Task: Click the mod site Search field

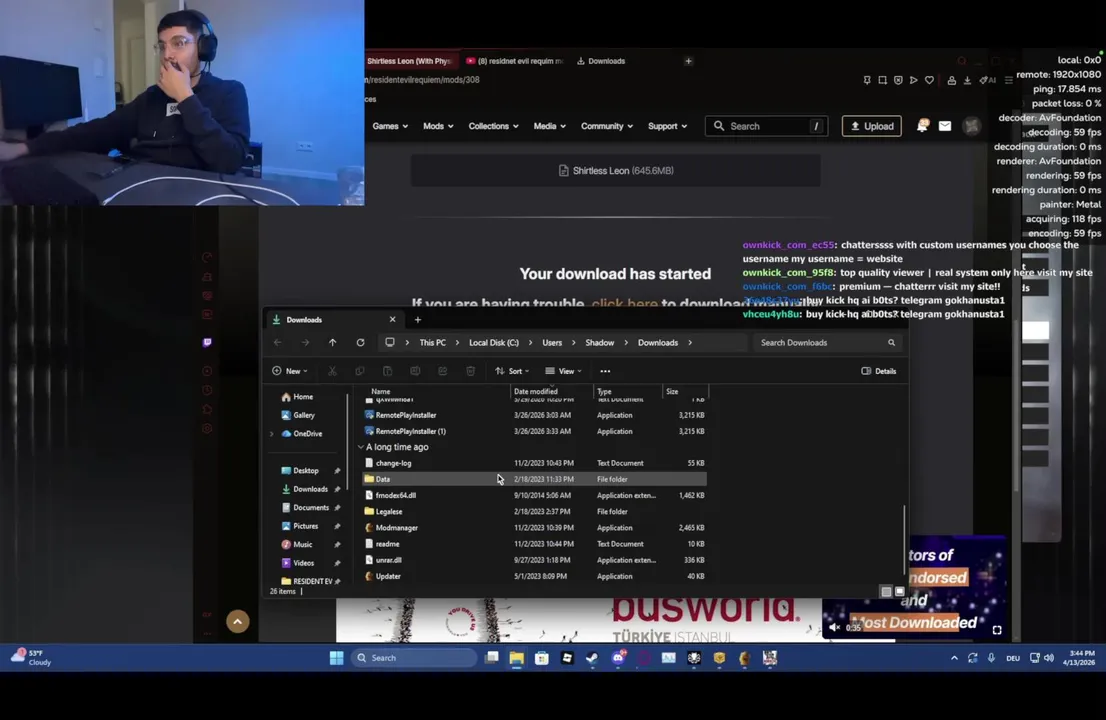Action: 767,126
